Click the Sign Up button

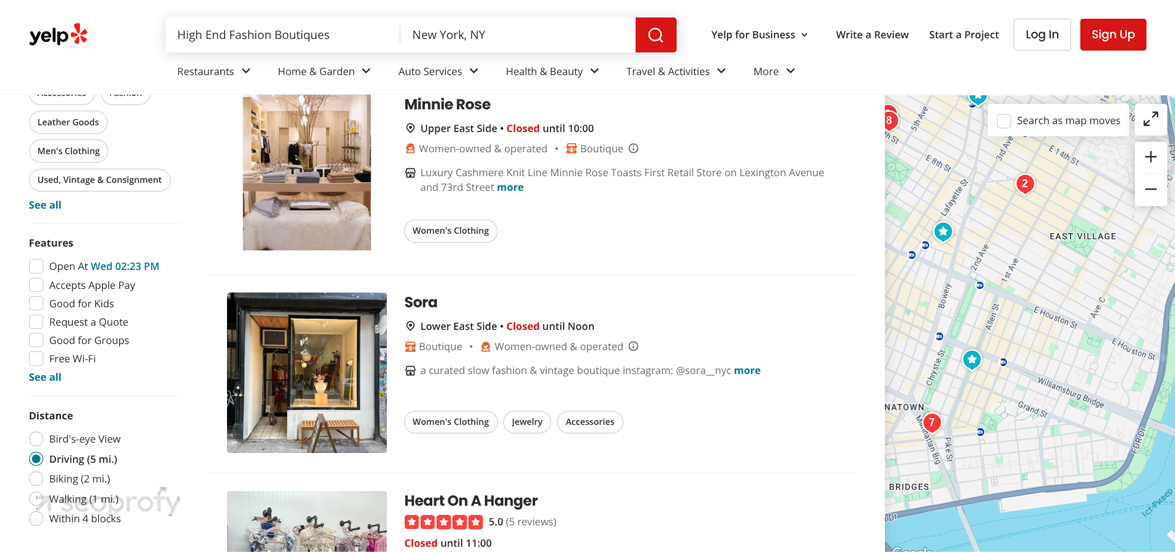point(1113,34)
